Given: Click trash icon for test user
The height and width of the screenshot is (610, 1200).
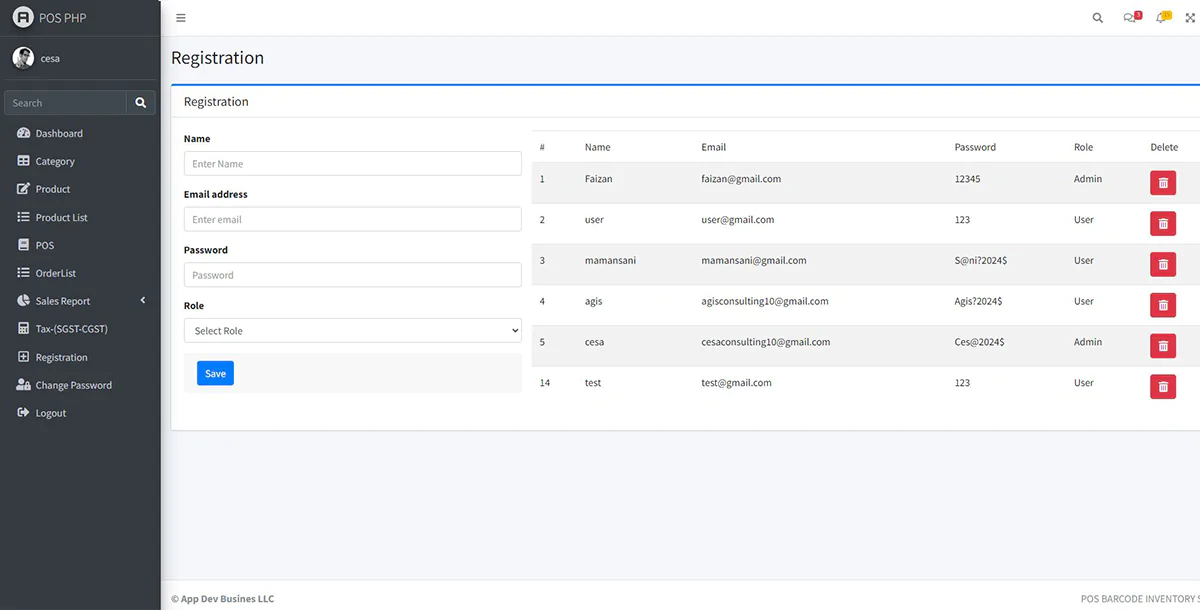Looking at the screenshot, I should coord(1163,386).
